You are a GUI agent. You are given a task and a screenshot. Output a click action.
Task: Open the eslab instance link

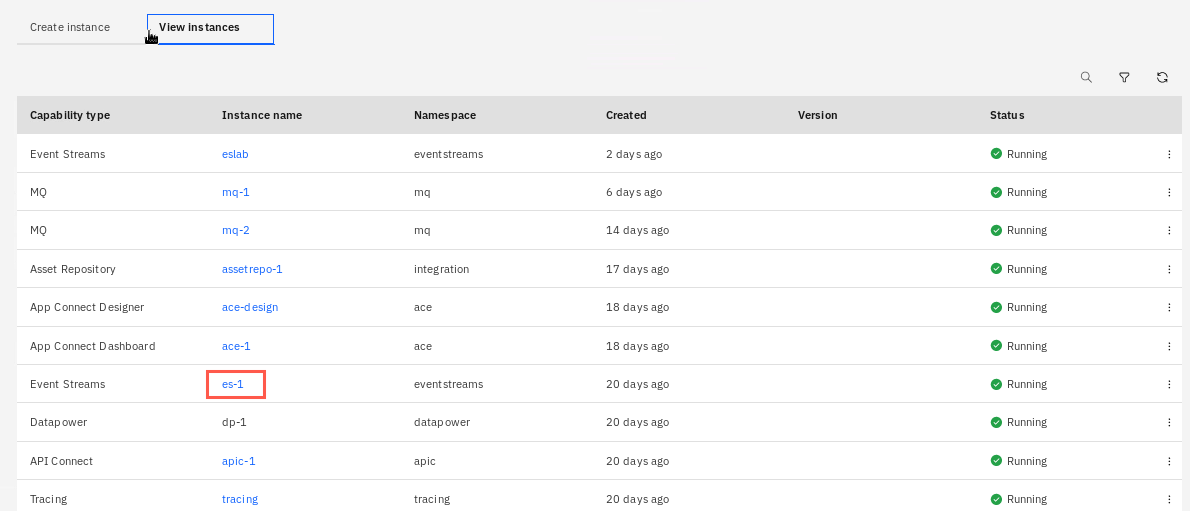[235, 154]
